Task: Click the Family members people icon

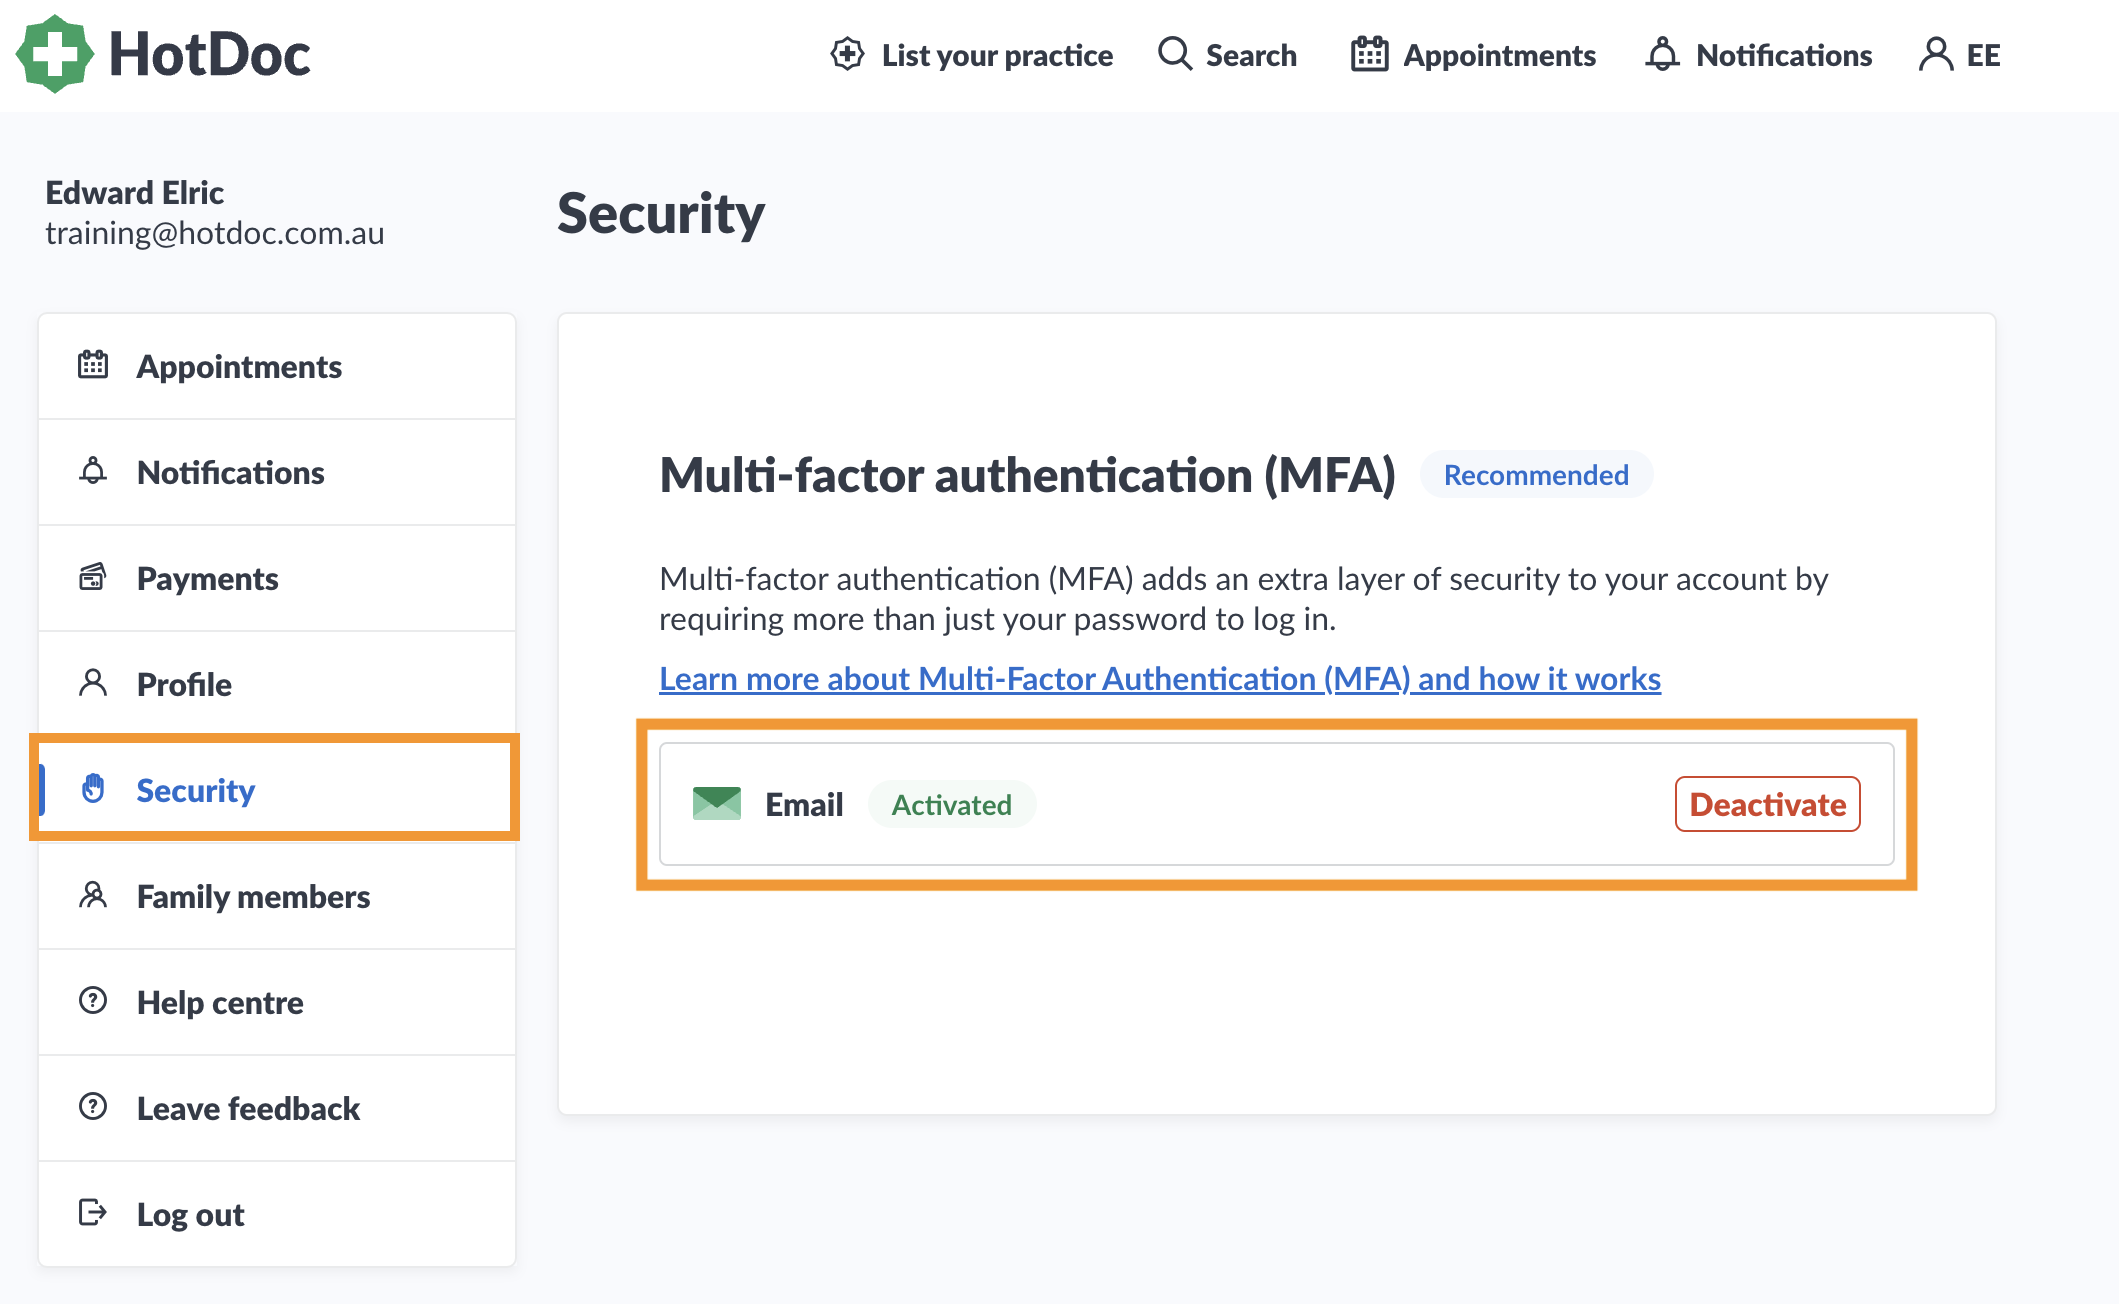Action: (x=93, y=895)
